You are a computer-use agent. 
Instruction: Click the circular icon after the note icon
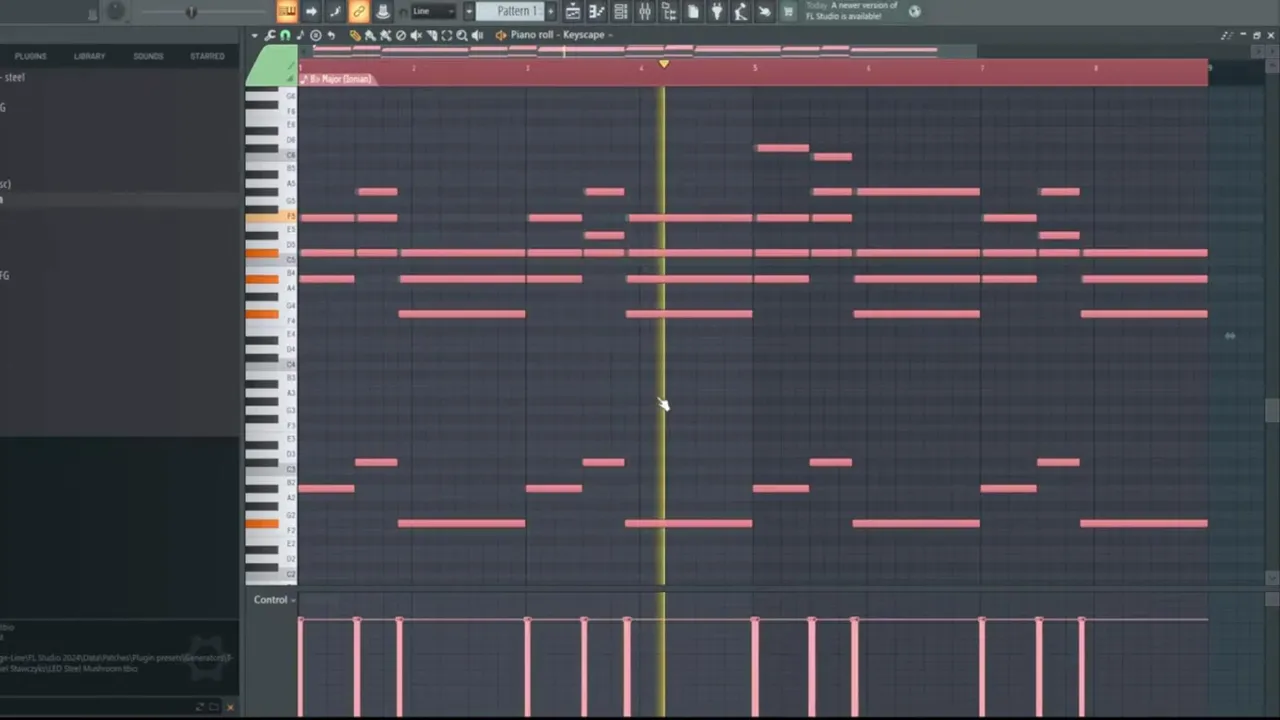316,35
